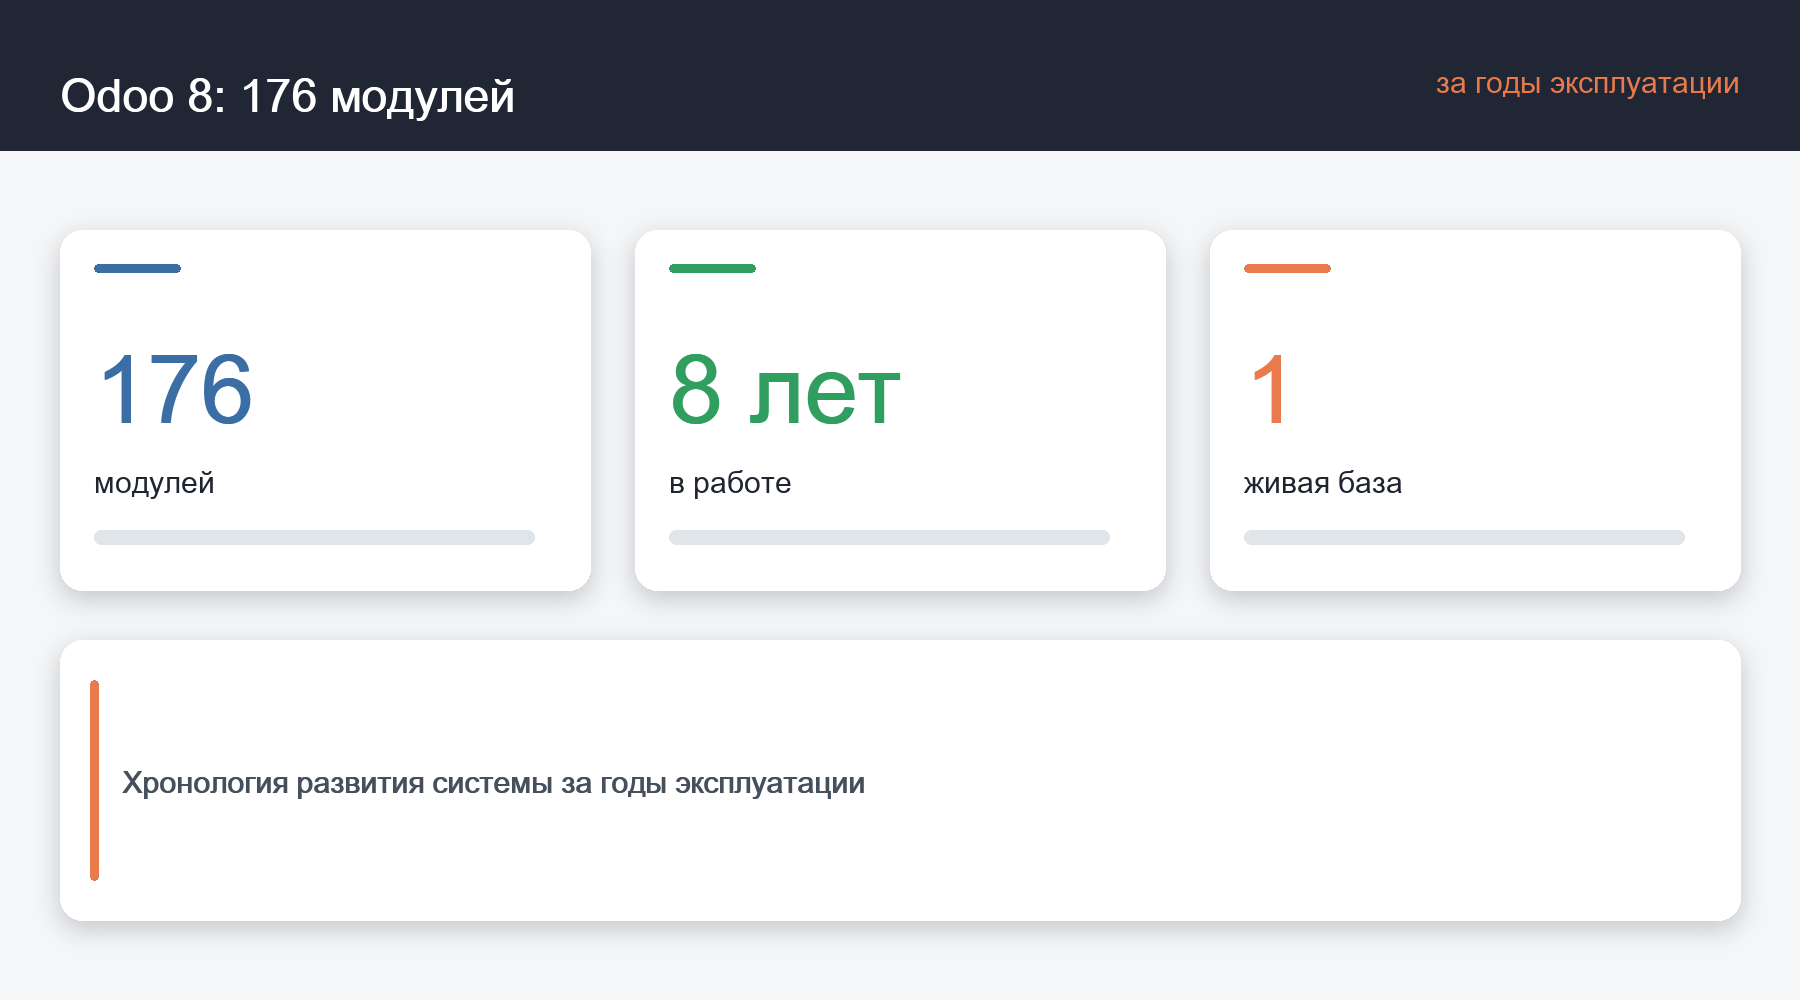Click the progress bar under "модулей"
This screenshot has width=1800, height=1000.
[x=314, y=537]
